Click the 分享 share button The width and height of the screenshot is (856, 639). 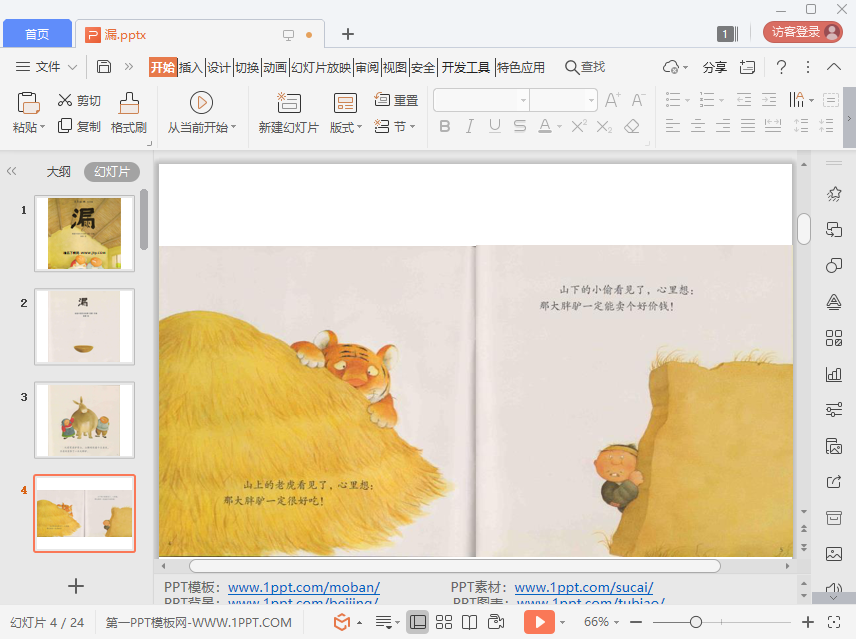click(715, 67)
